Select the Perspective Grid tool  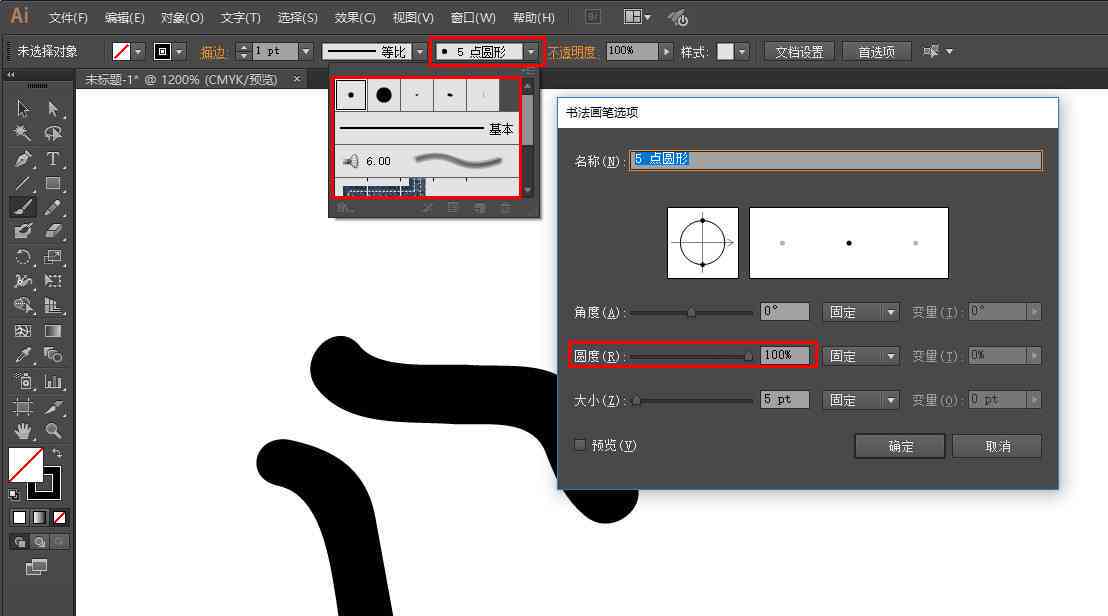(x=53, y=305)
